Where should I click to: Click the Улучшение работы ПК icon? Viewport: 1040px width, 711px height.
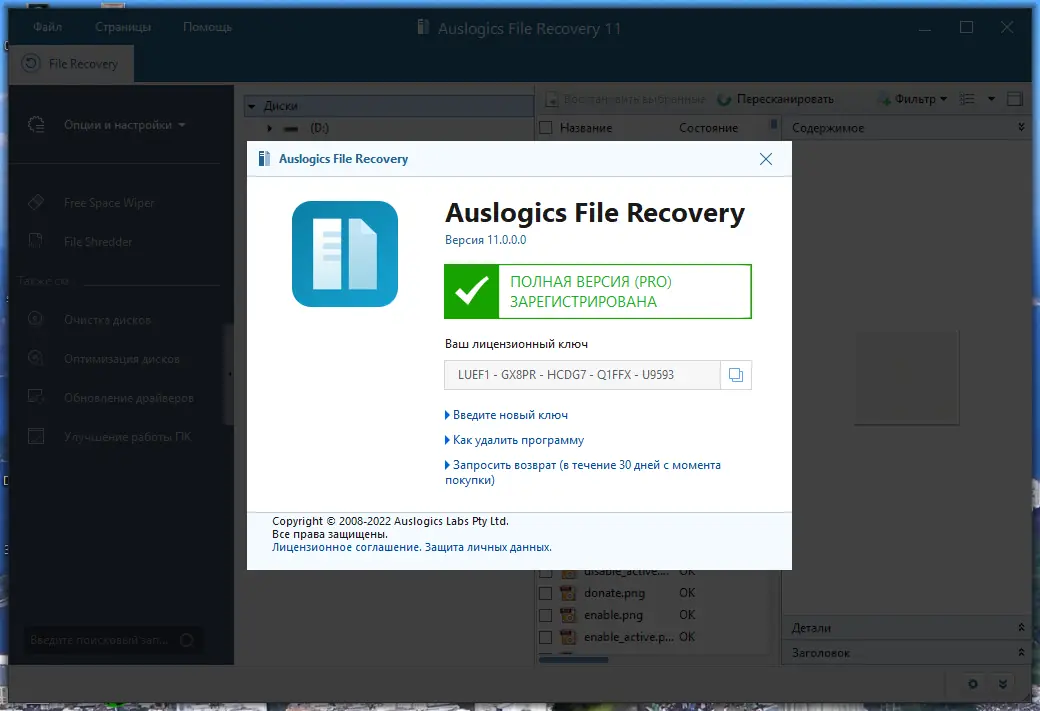tap(36, 436)
